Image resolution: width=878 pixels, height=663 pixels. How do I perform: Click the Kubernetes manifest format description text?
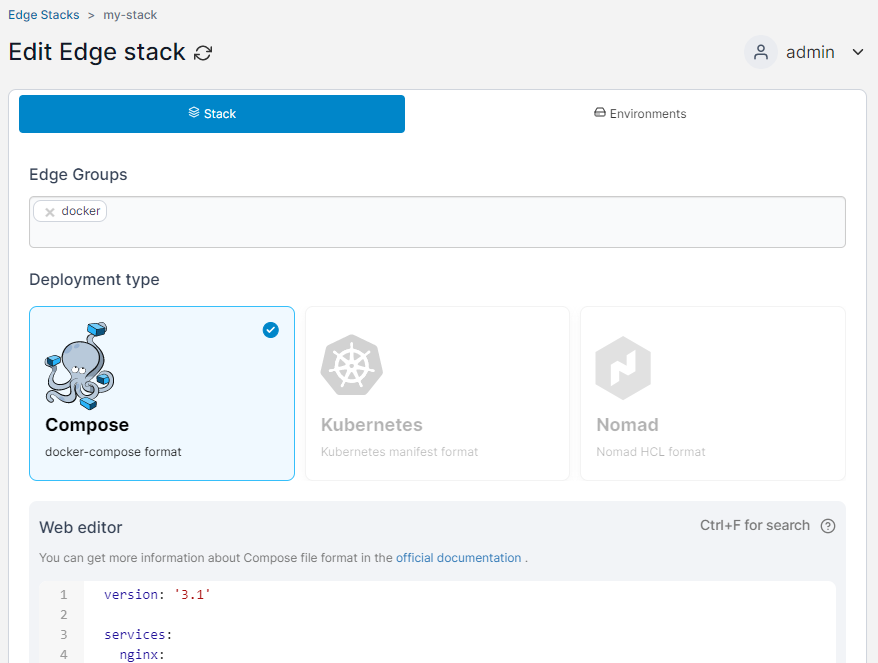(x=399, y=452)
